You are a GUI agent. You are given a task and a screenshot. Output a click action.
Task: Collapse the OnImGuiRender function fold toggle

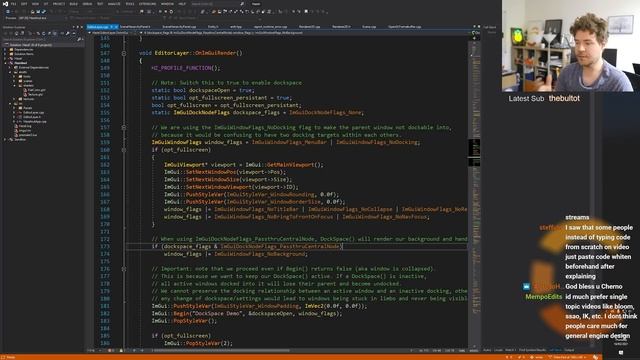[x=124, y=53]
